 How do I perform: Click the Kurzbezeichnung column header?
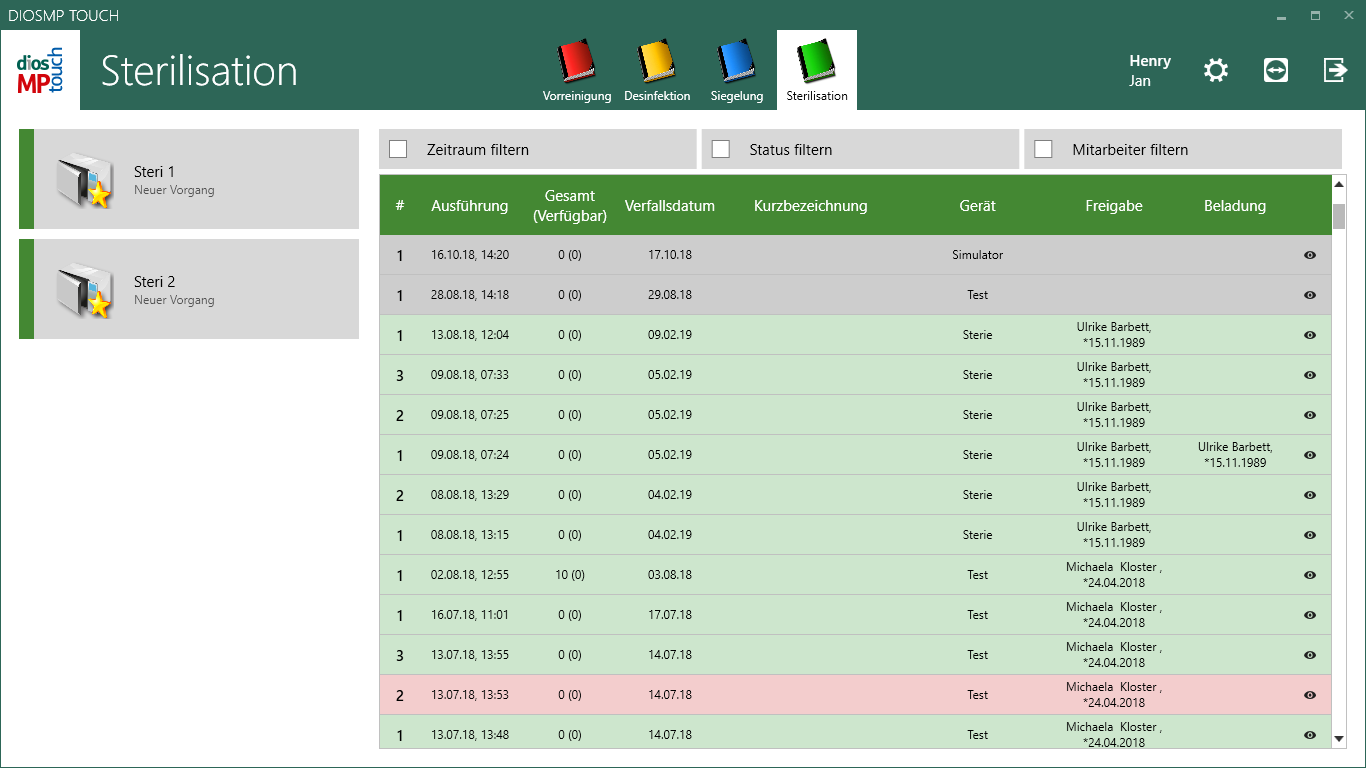811,206
